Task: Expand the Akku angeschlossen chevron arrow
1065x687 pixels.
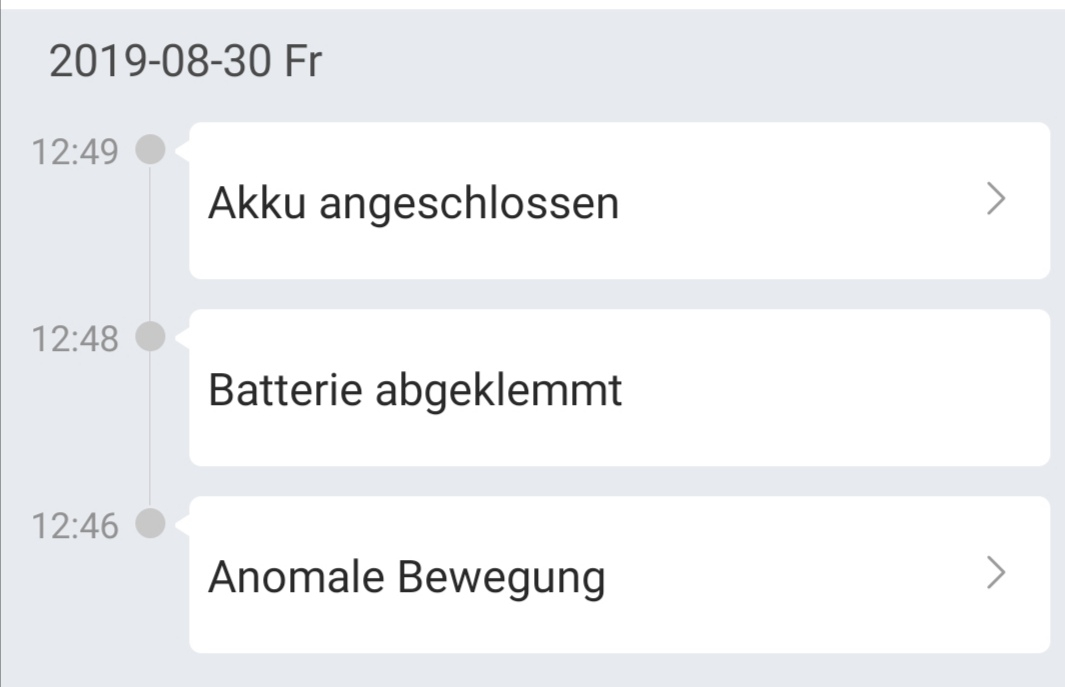Action: point(994,201)
